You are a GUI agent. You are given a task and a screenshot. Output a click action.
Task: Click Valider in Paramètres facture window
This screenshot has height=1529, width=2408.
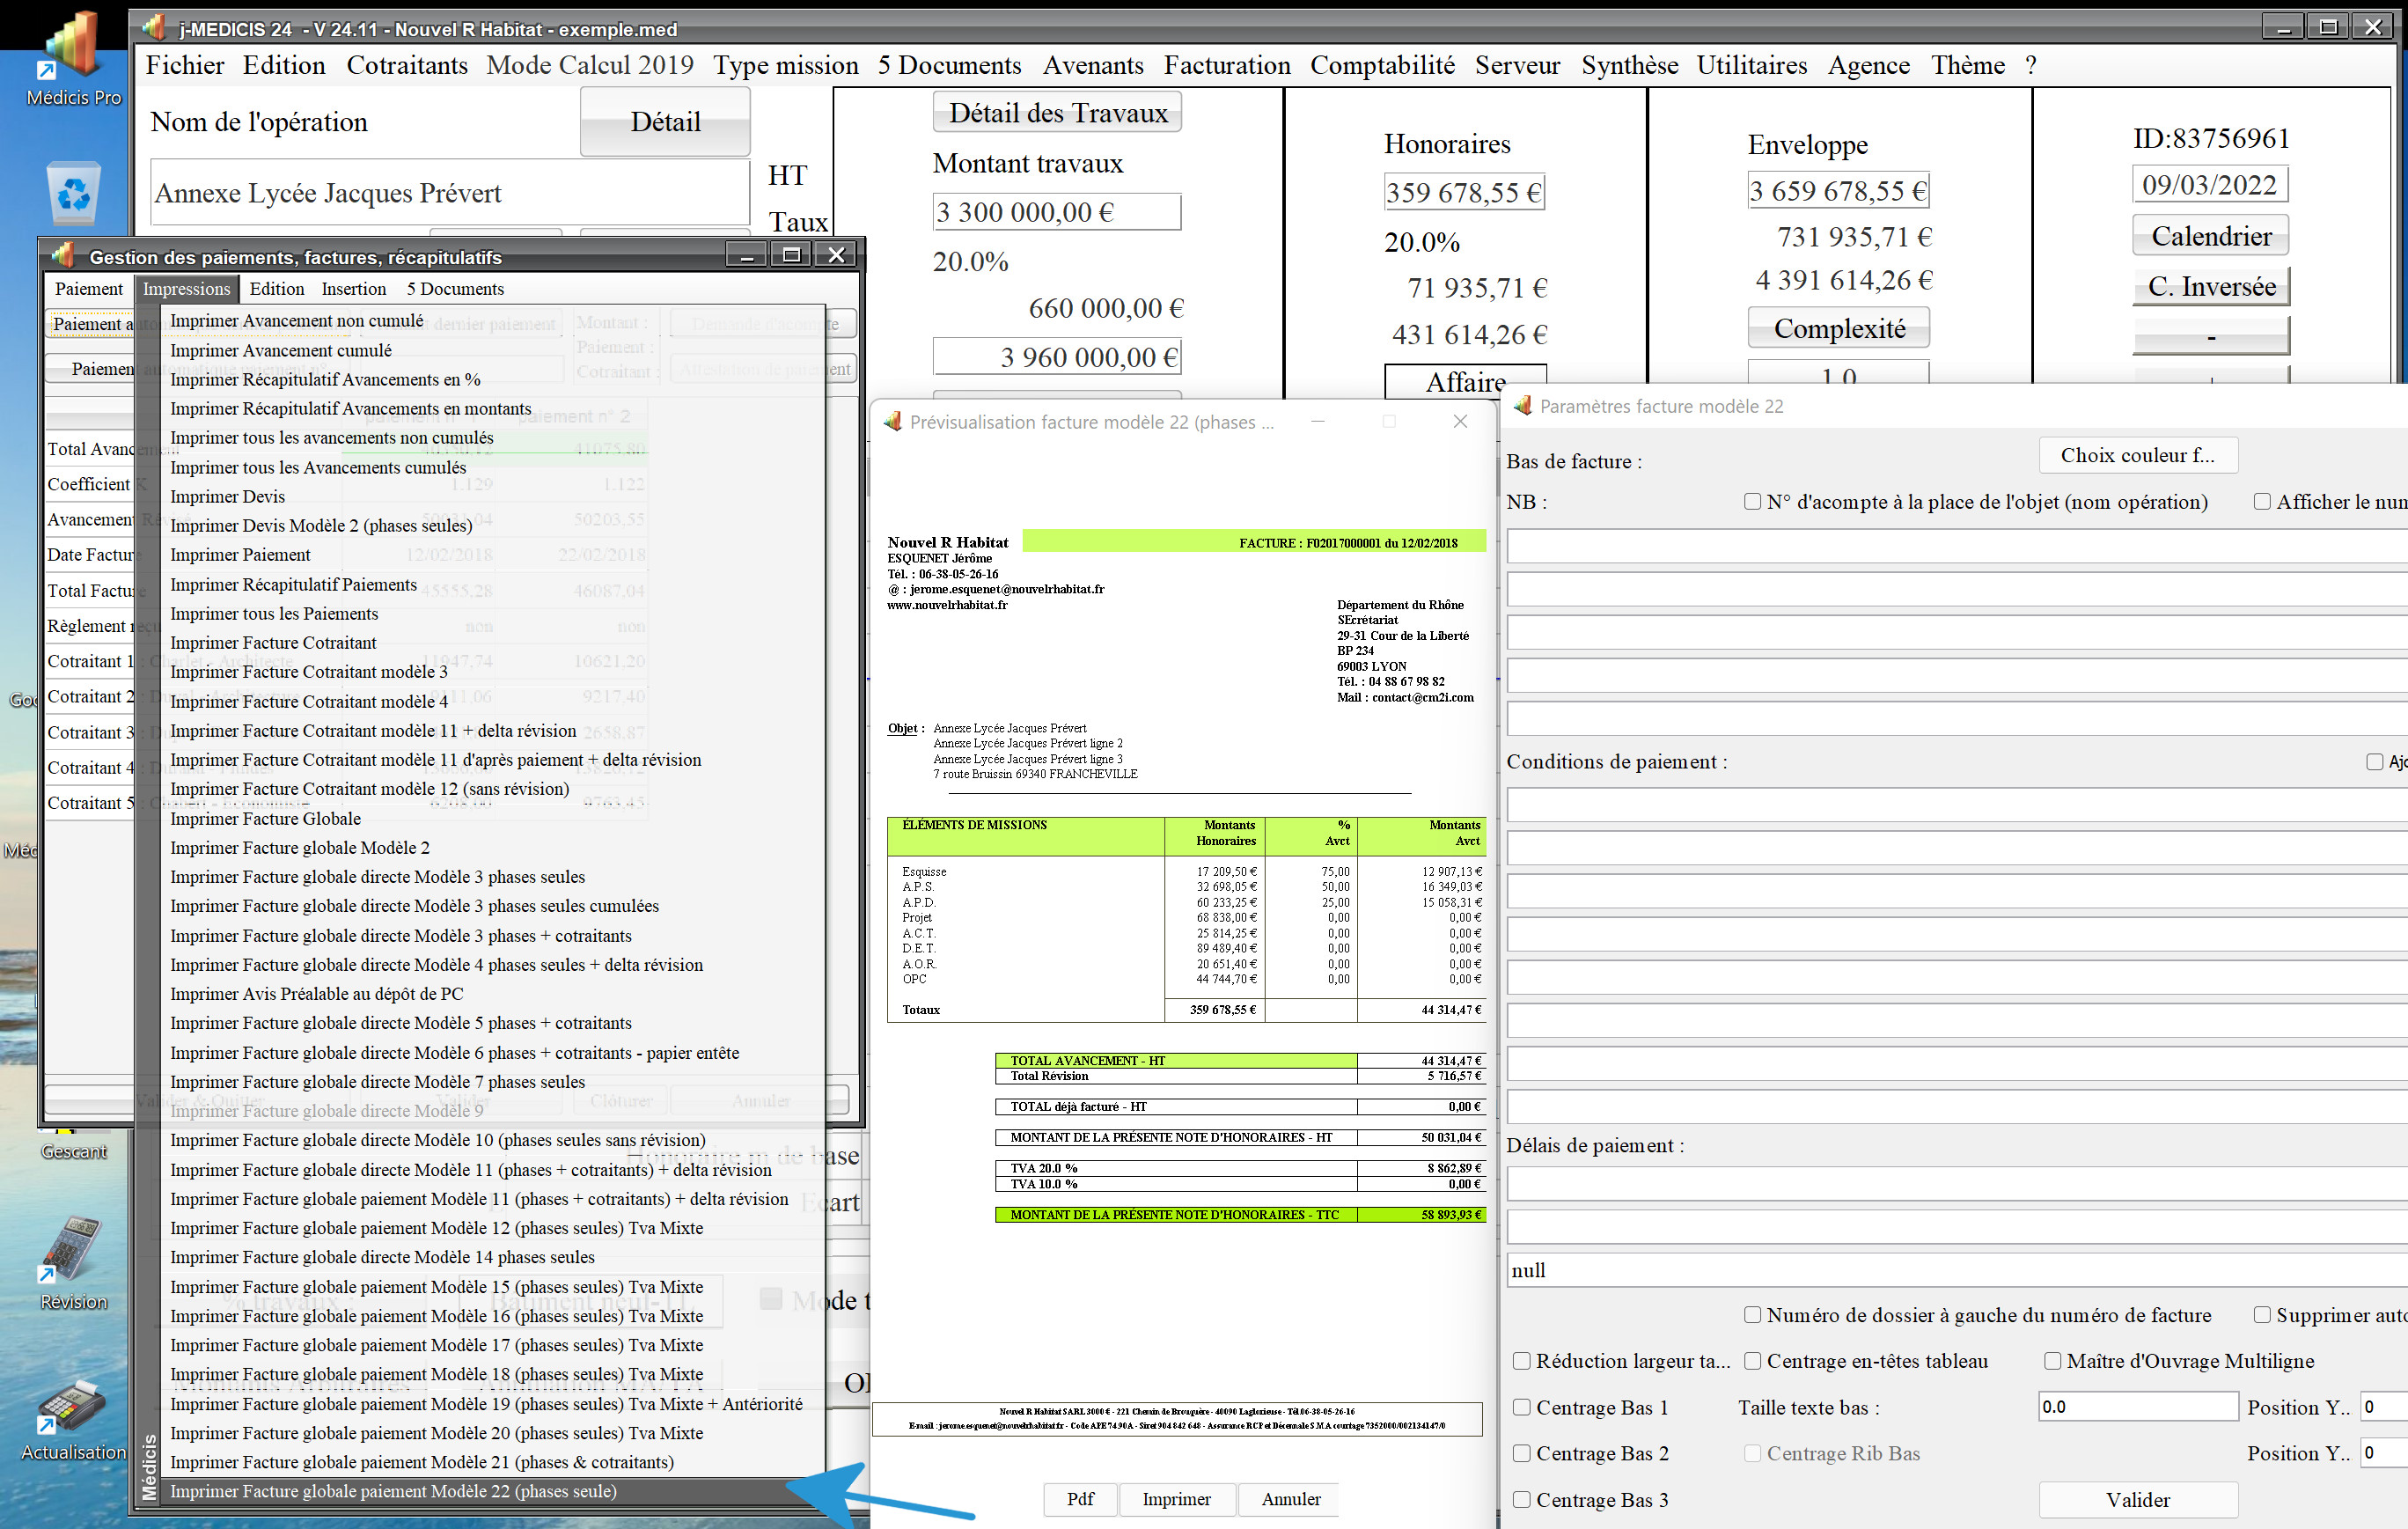[x=2138, y=1499]
